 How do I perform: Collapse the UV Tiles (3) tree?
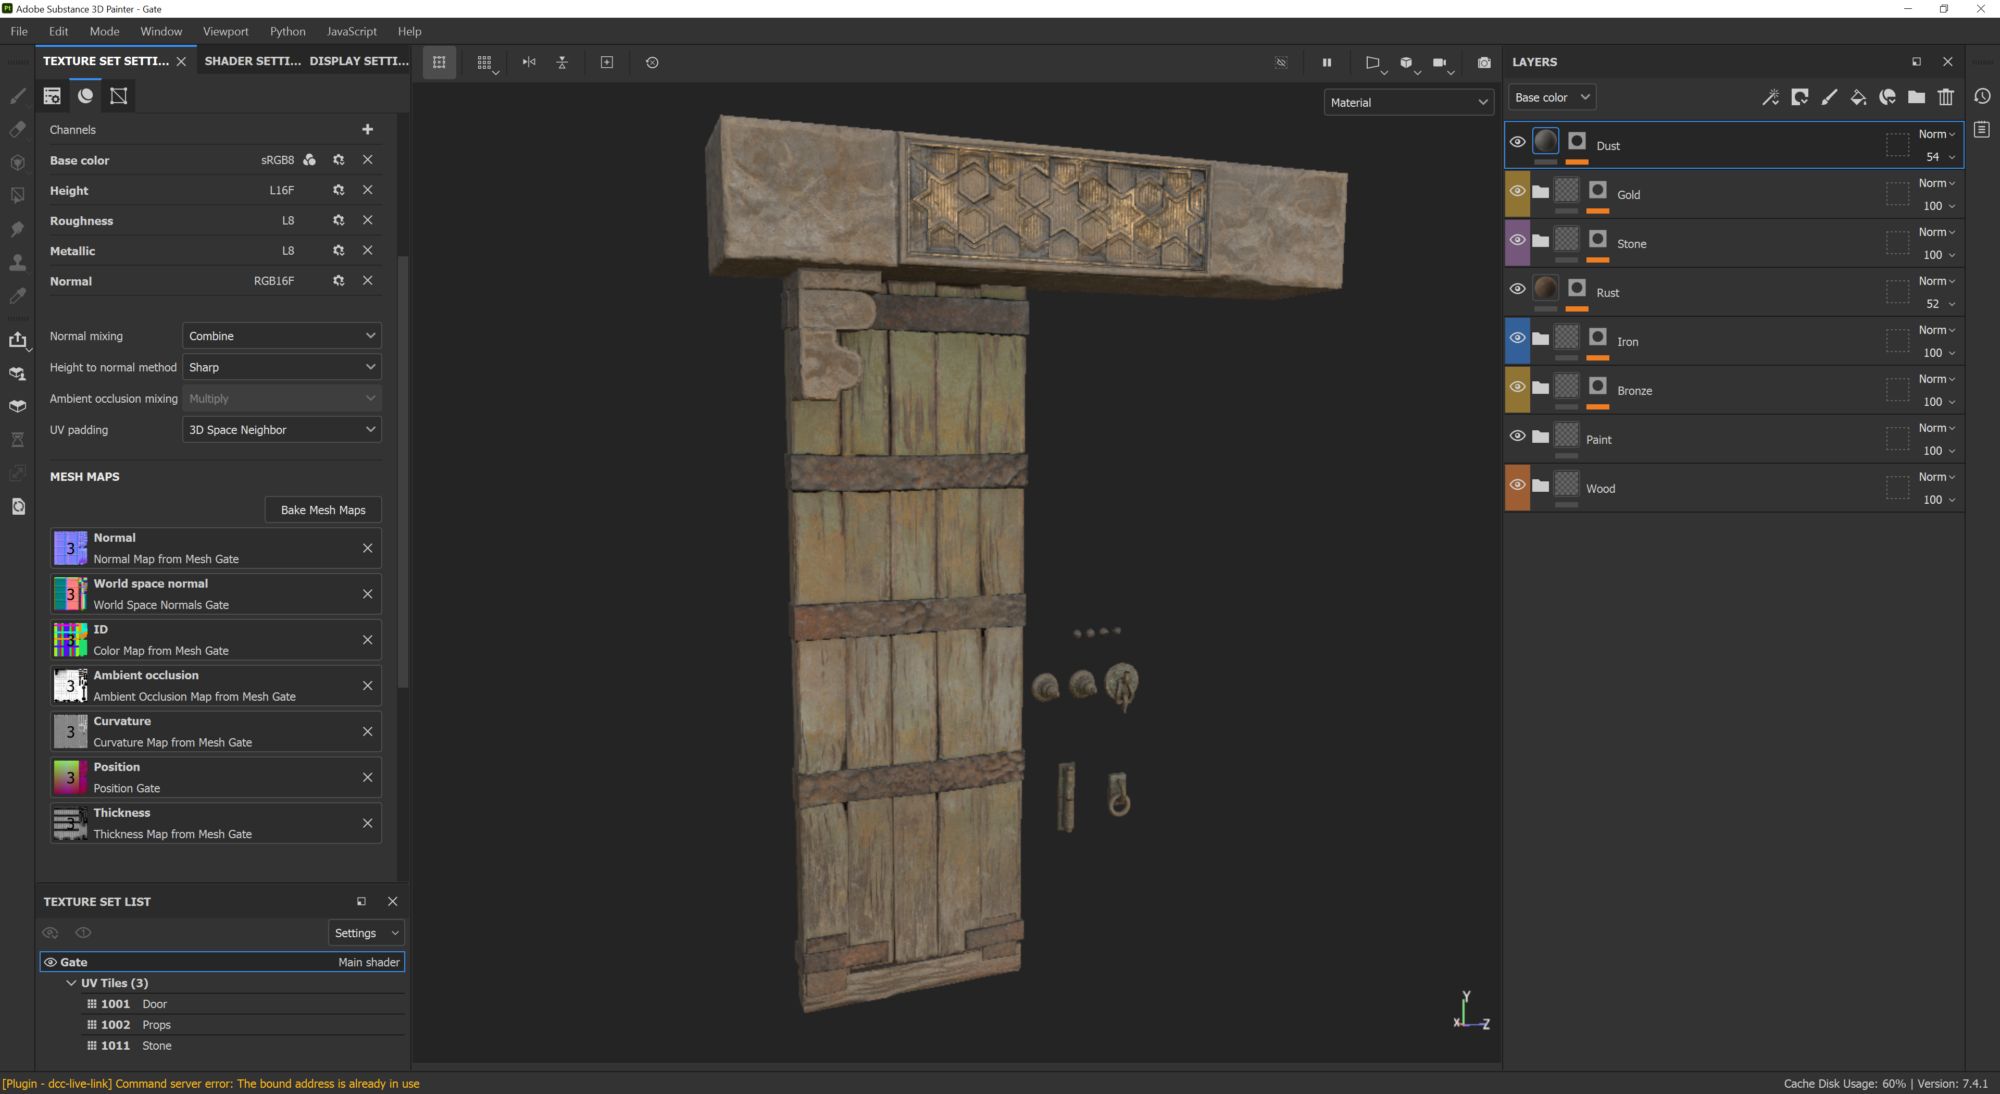pos(71,983)
